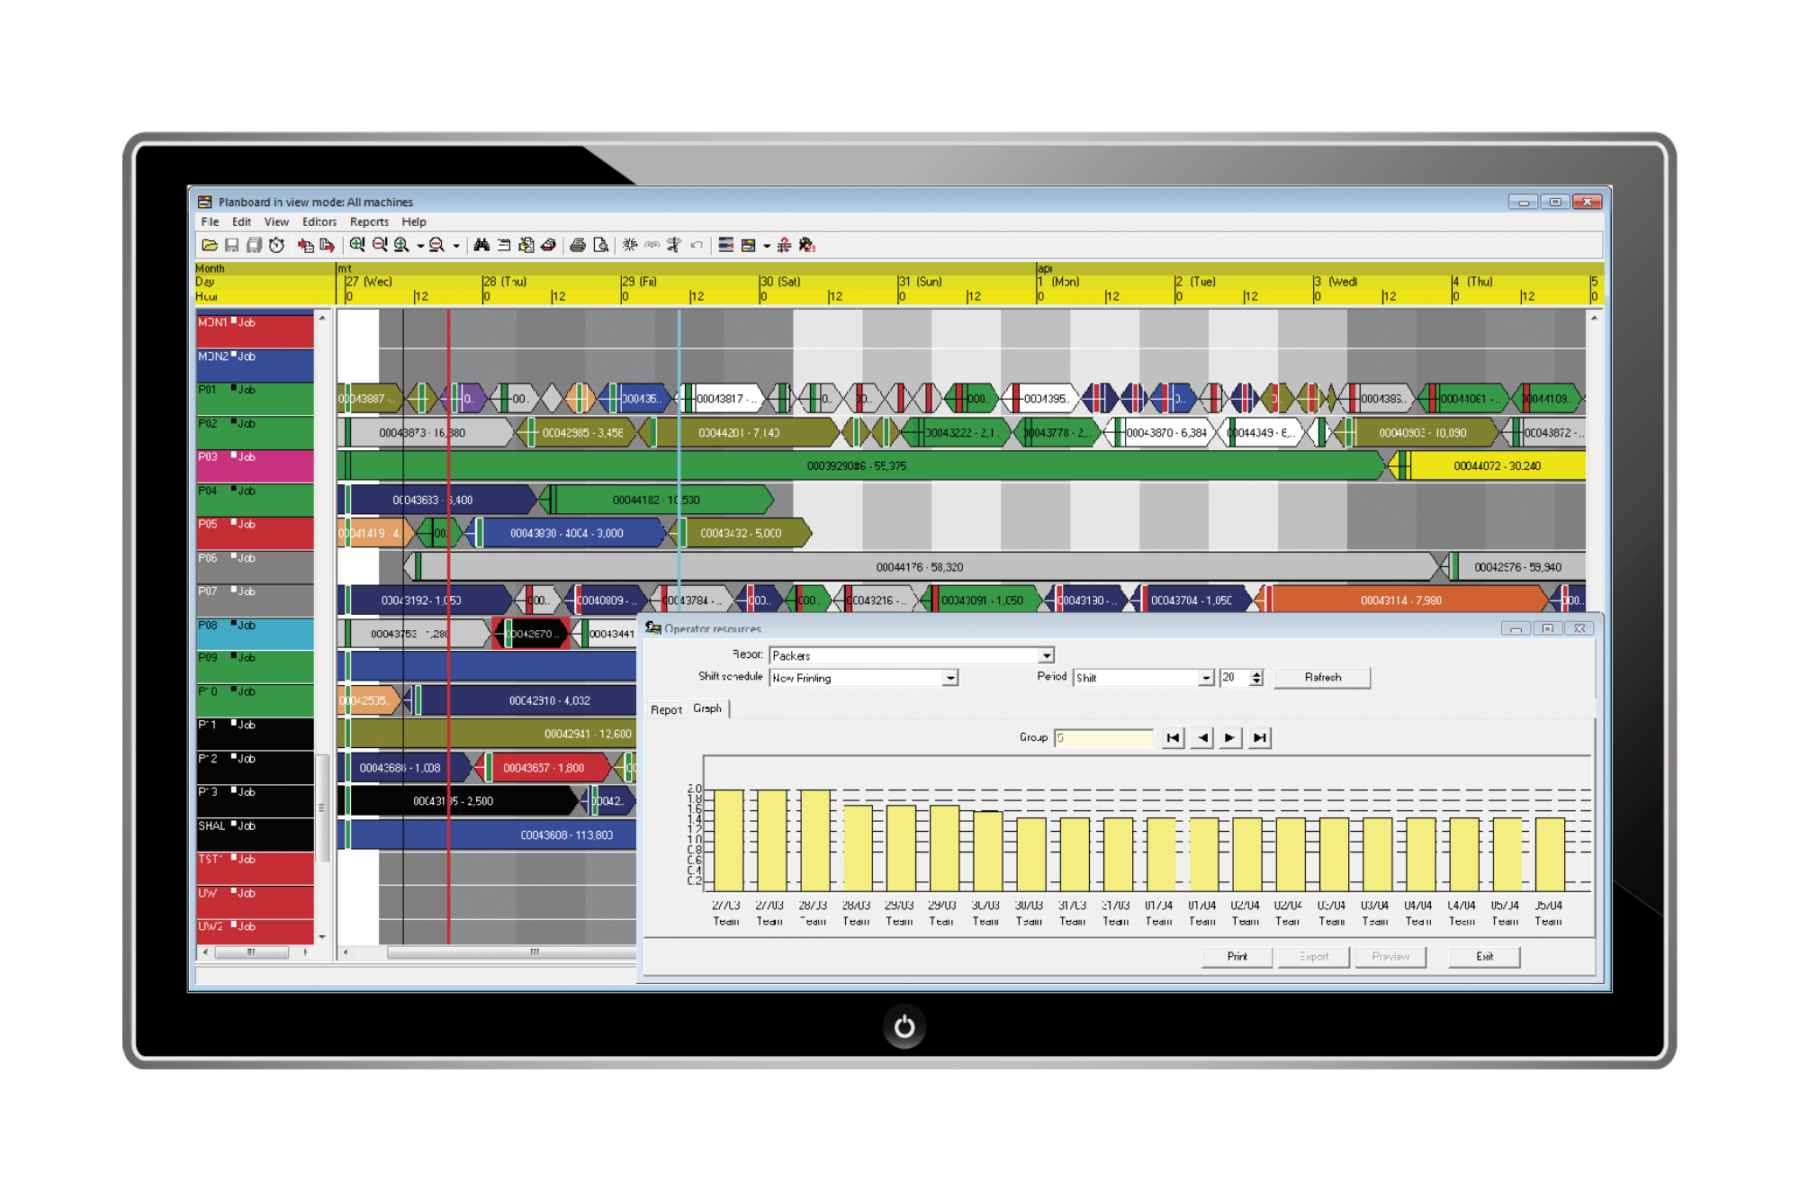Open the Period dropdown set to Shift
The height and width of the screenshot is (1200, 1800).
1204,677
